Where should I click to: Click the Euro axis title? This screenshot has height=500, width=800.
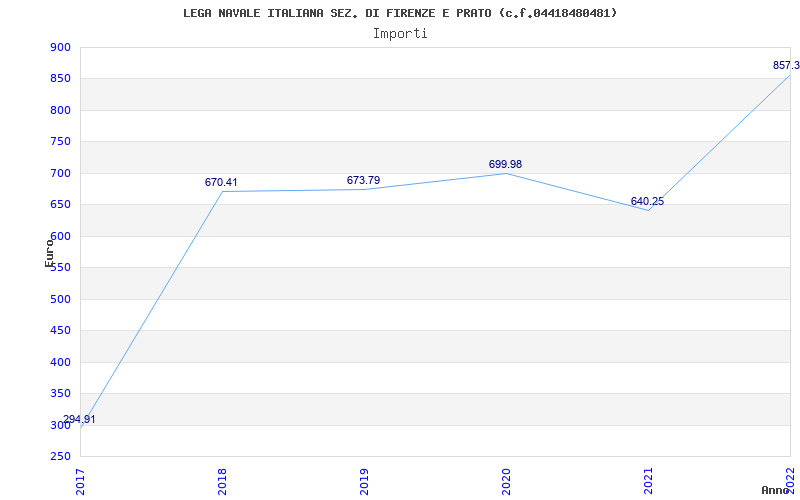coord(49,253)
